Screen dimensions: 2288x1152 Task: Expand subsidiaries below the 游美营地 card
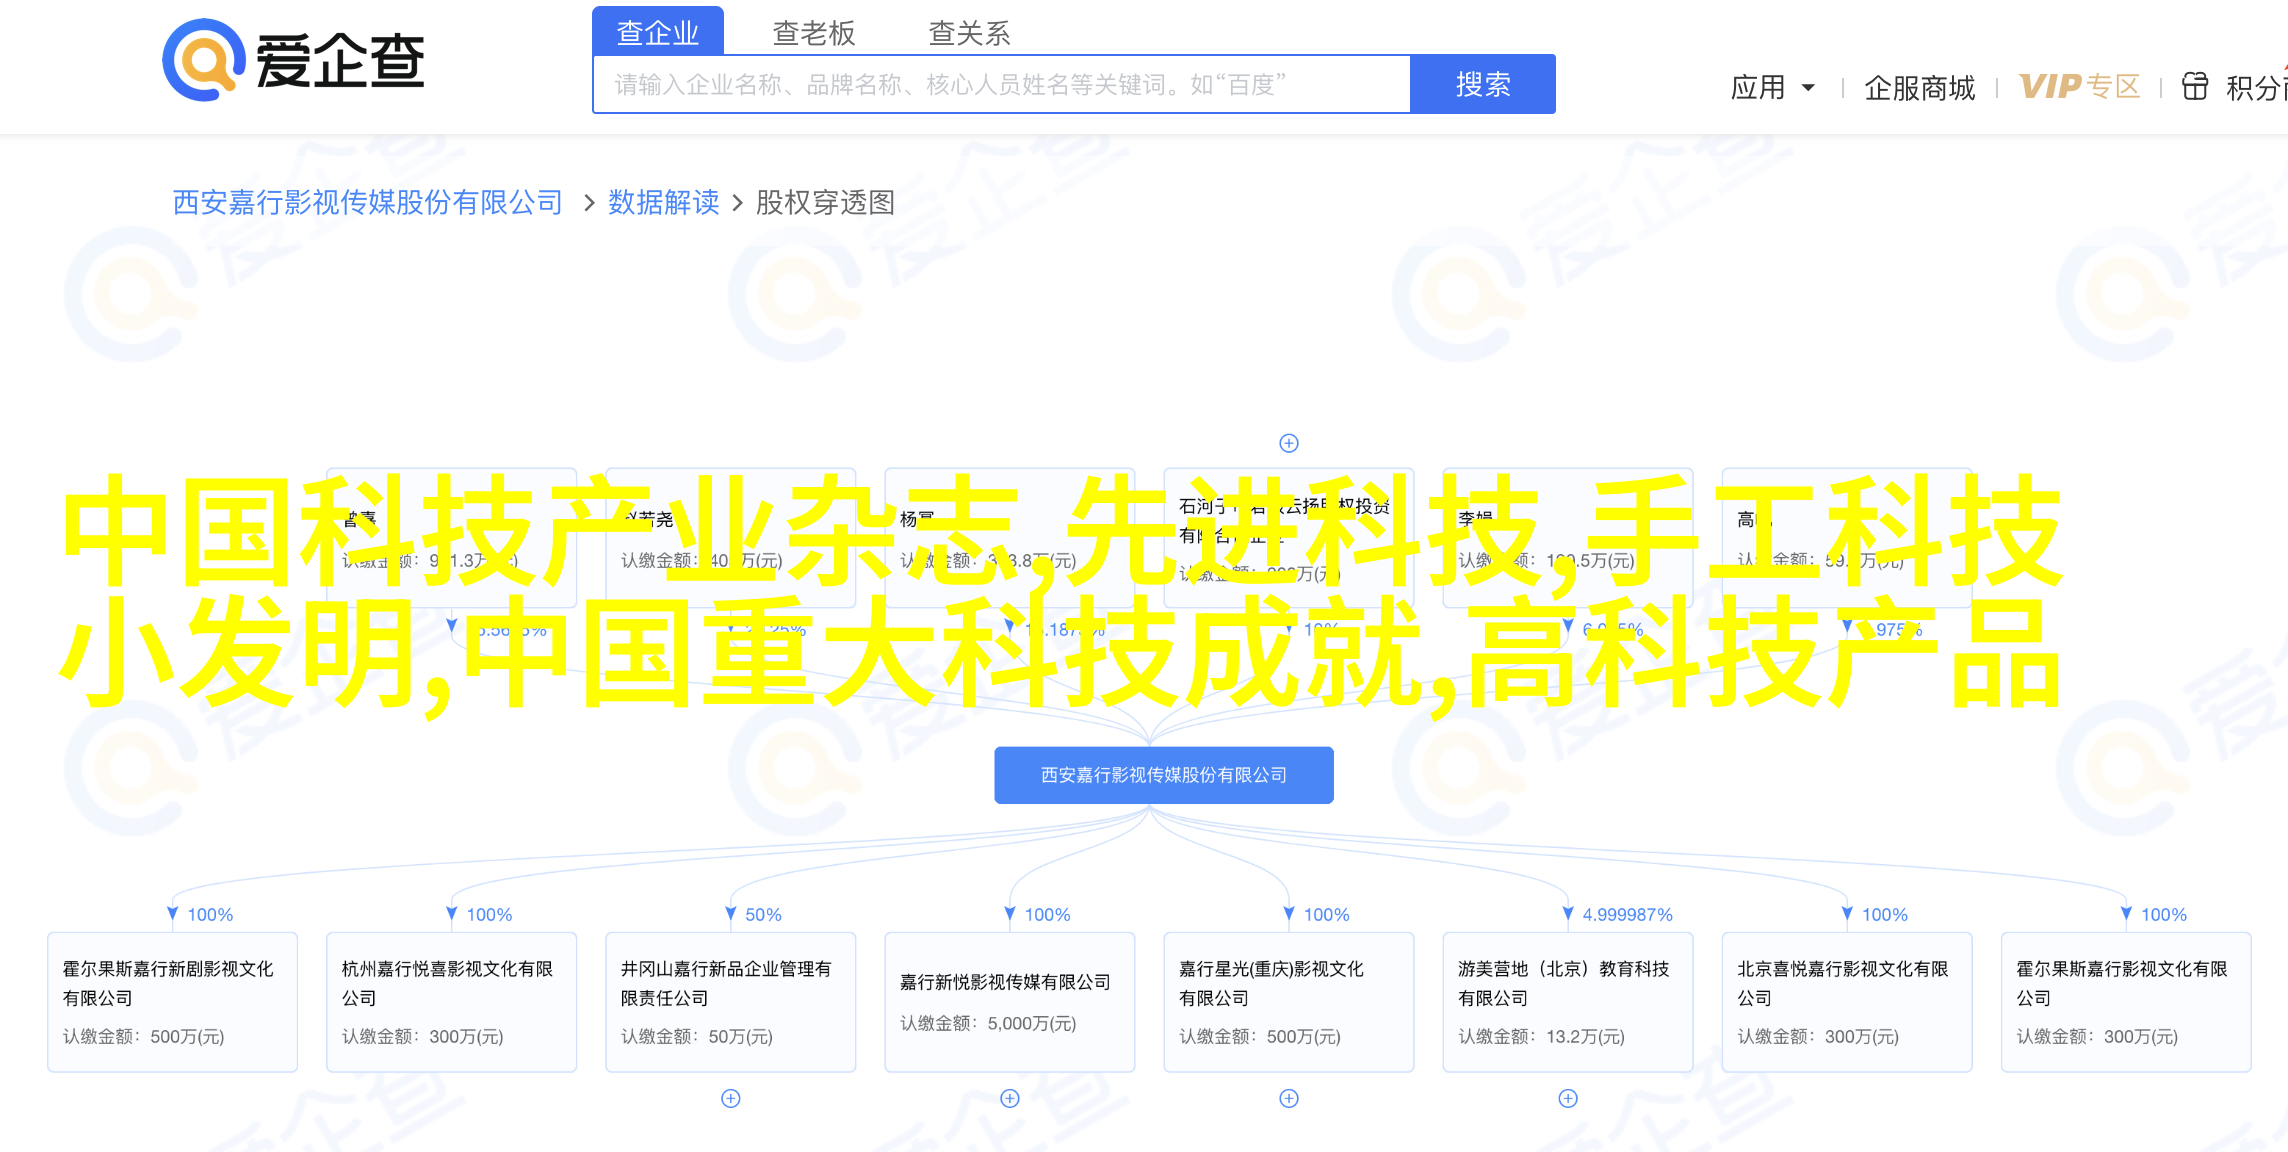(1568, 1098)
